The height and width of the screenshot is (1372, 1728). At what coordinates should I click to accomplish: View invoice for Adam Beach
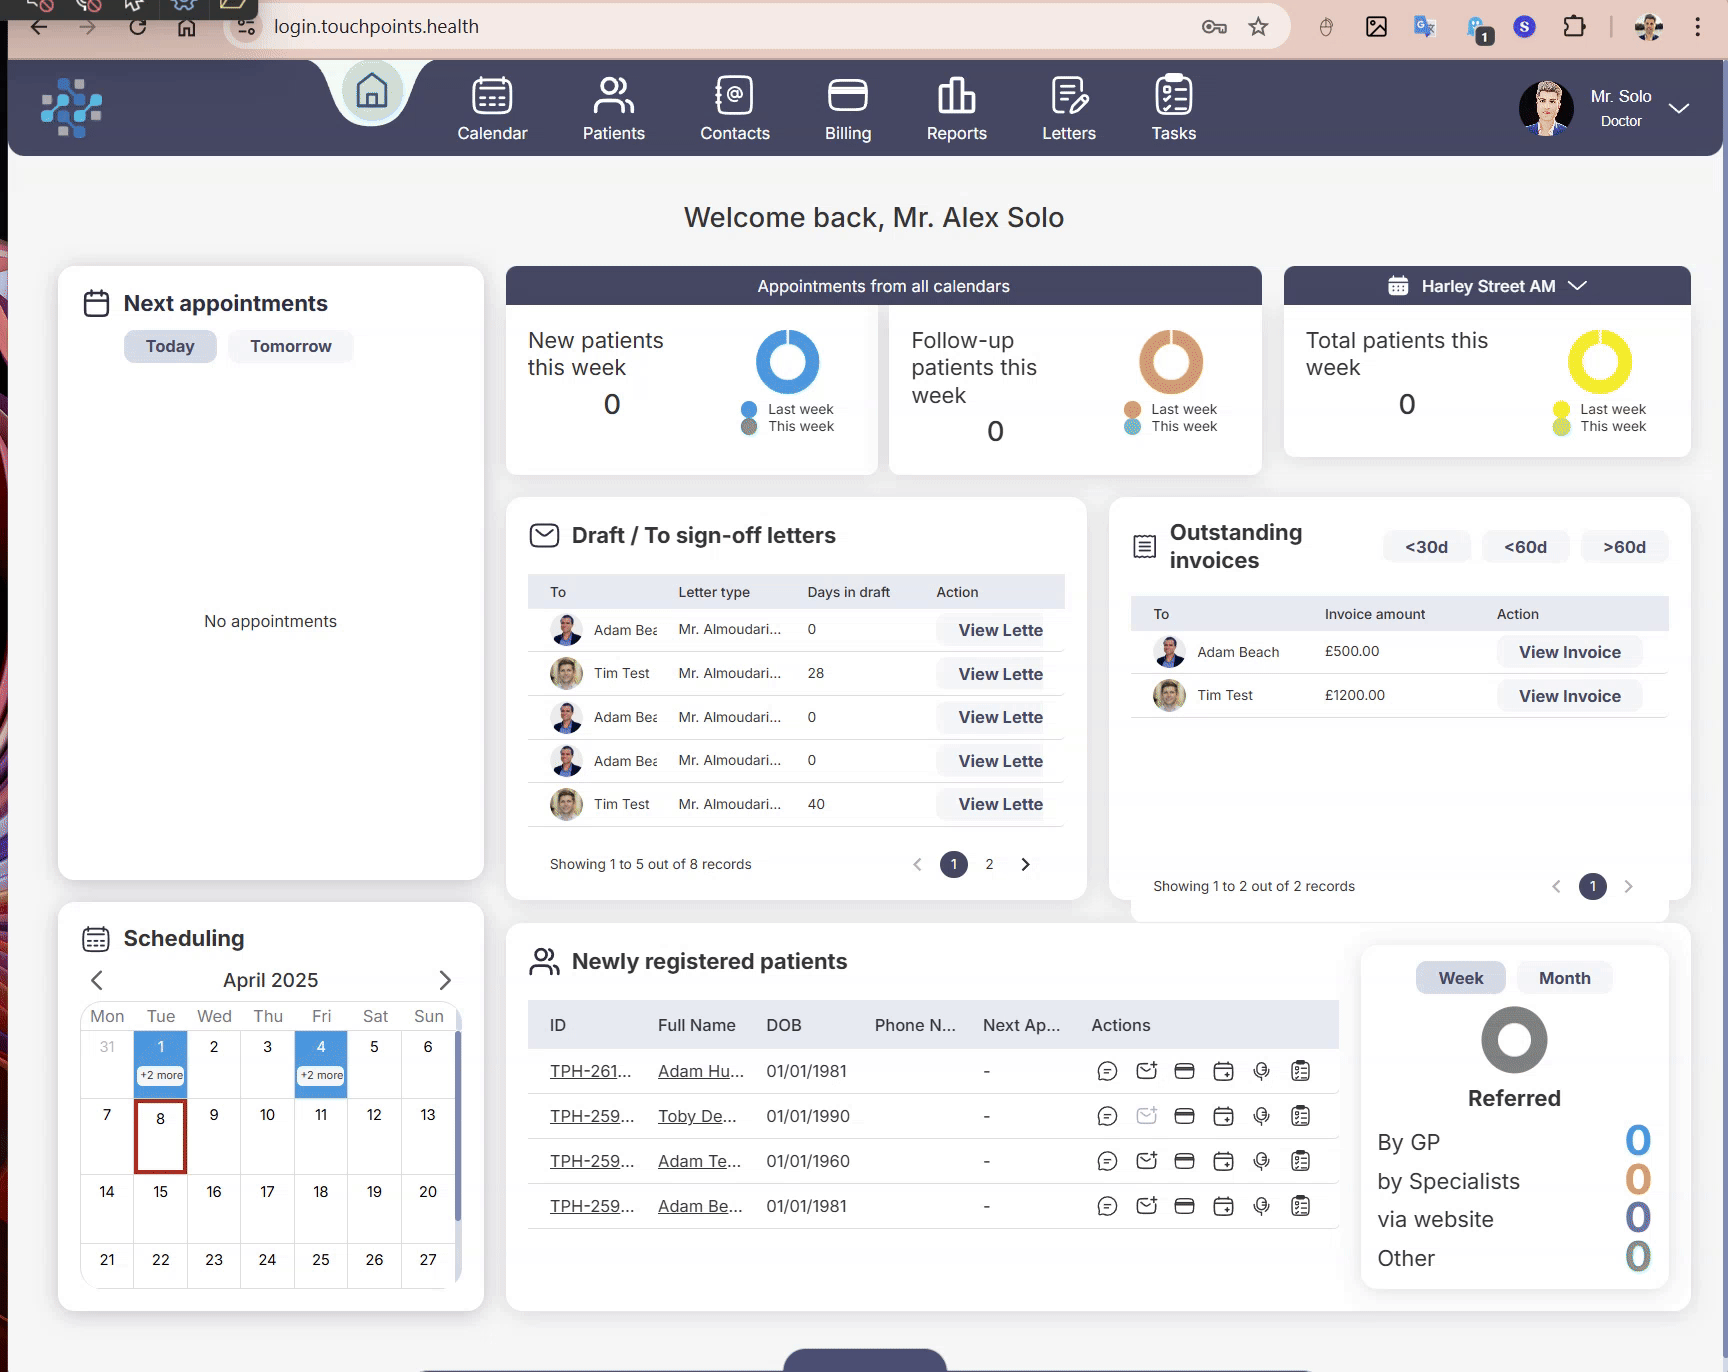(1569, 652)
